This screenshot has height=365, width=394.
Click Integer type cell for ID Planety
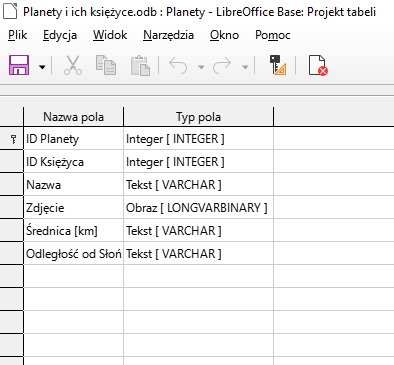click(198, 139)
